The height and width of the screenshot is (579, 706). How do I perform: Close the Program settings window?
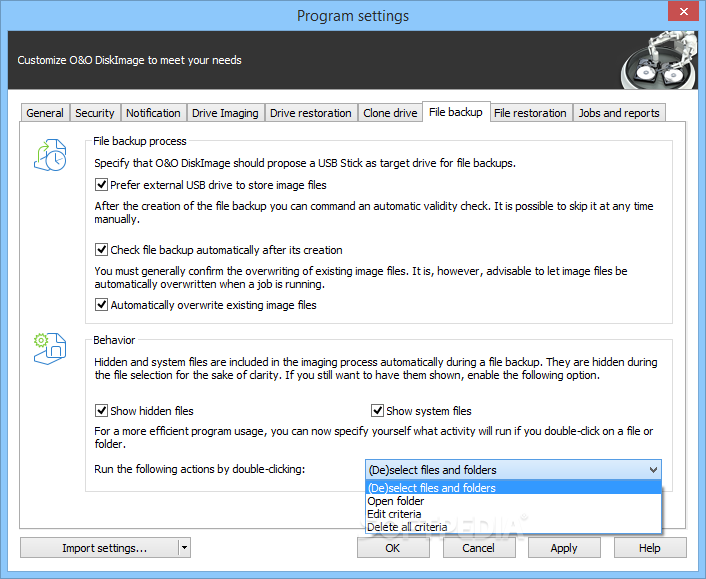683,11
